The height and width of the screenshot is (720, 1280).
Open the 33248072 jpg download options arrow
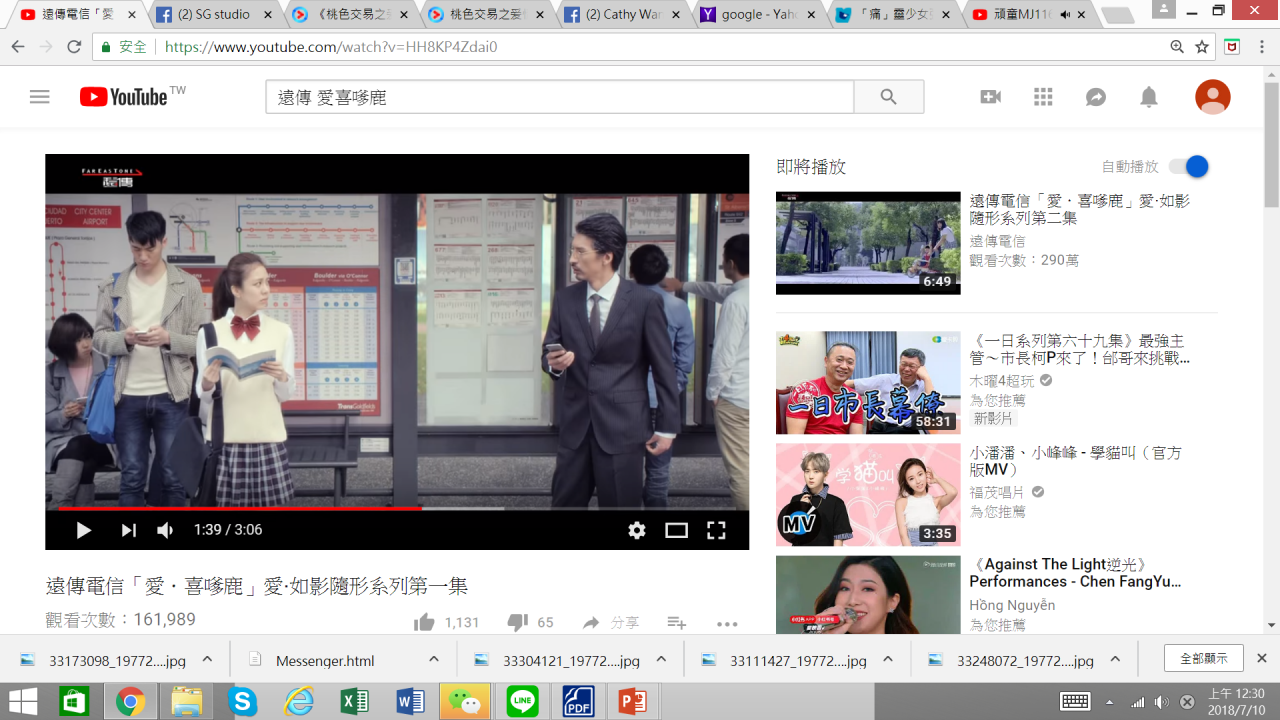1115,660
